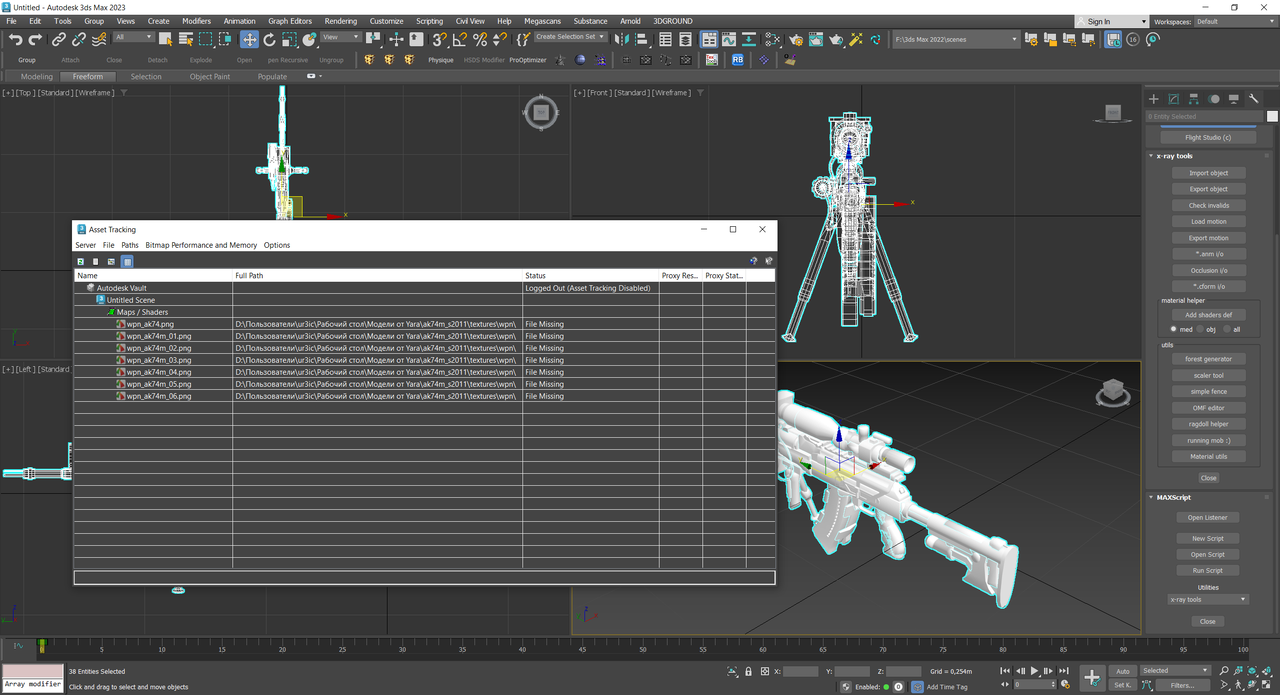Click the Time Configuration icon
Image resolution: width=1280 pixels, height=695 pixels.
[x=1063, y=685]
